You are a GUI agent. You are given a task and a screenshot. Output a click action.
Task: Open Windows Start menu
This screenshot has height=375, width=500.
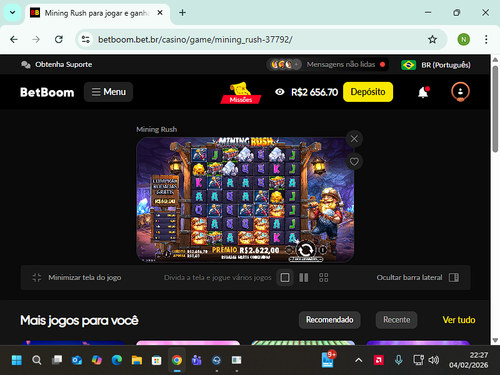click(x=17, y=360)
